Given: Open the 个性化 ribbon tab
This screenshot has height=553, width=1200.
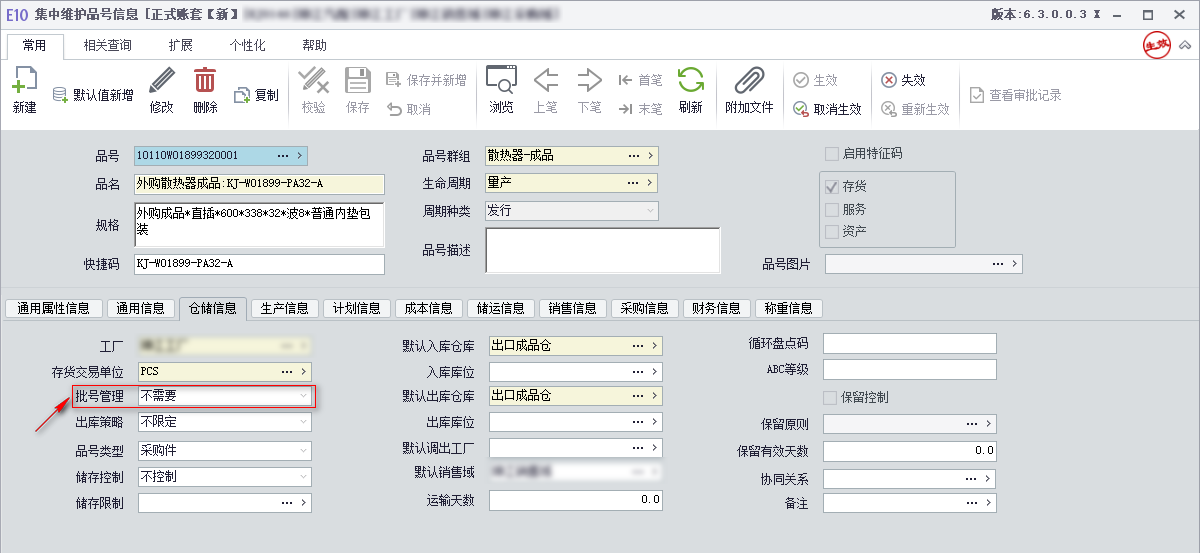Looking at the screenshot, I should [x=247, y=46].
